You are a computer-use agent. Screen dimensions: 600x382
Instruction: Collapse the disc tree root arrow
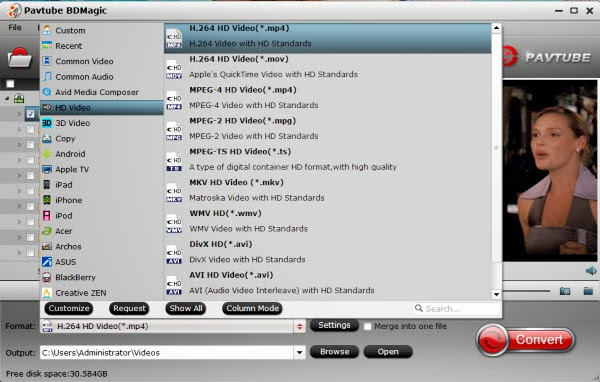7,99
